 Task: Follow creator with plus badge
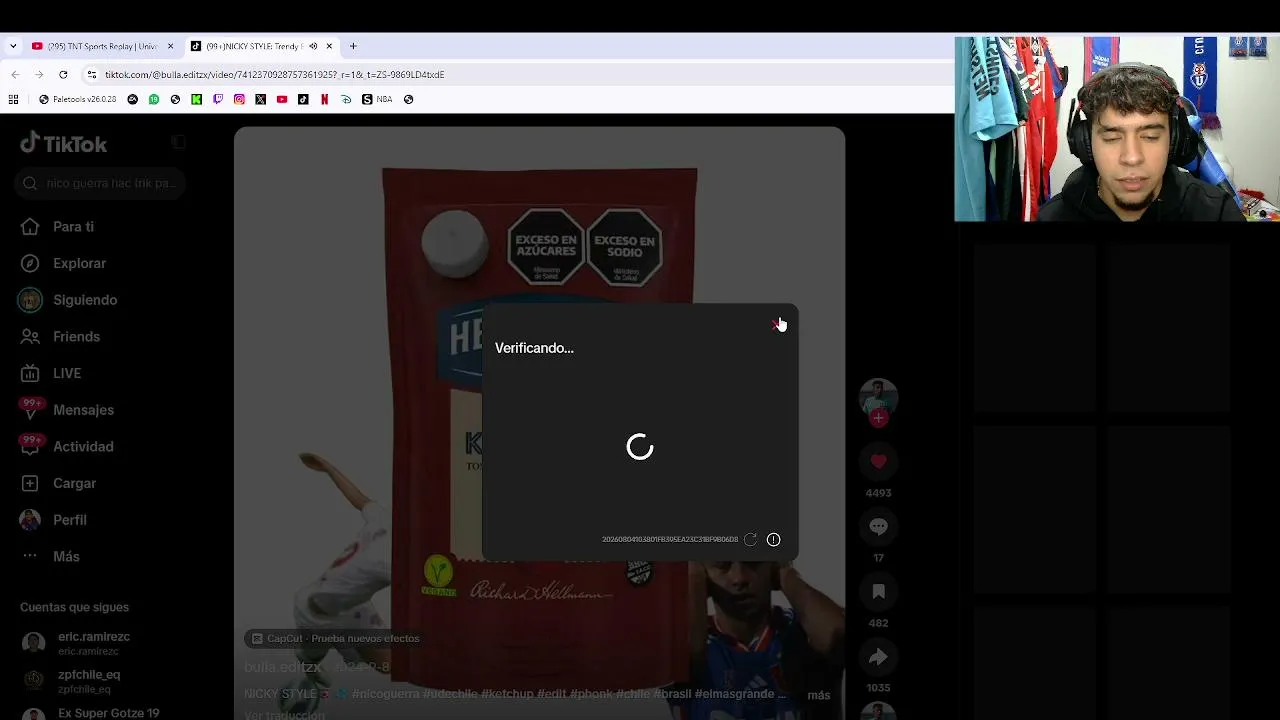pos(878,418)
